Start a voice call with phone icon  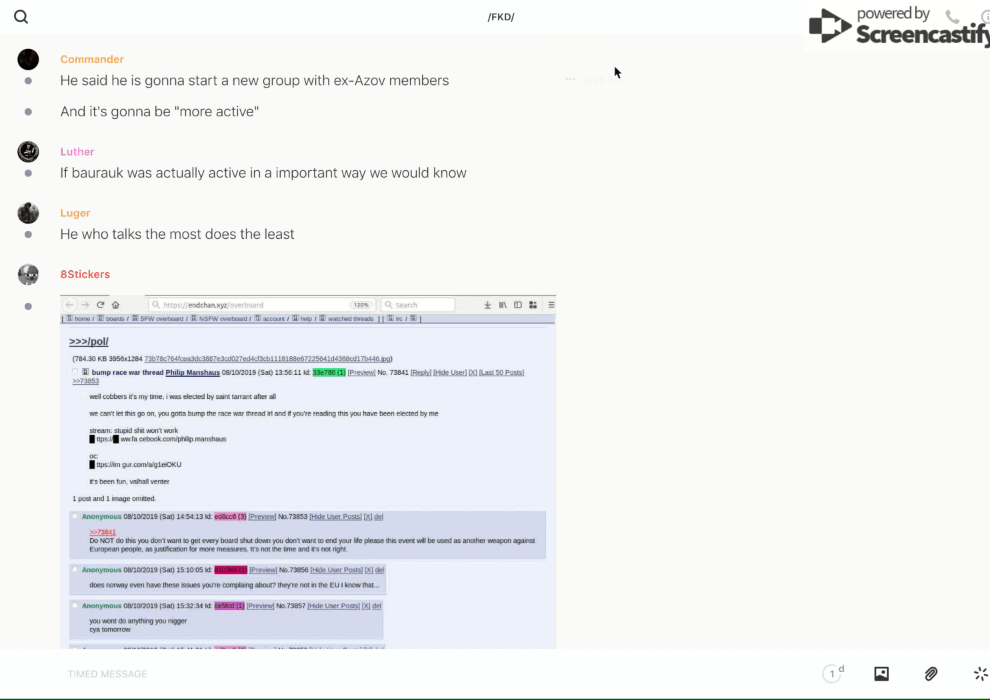coord(952,17)
